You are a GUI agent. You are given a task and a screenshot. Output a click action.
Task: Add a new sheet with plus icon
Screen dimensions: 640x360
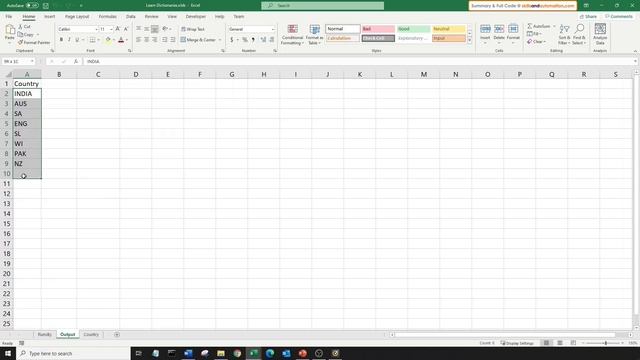click(117, 334)
